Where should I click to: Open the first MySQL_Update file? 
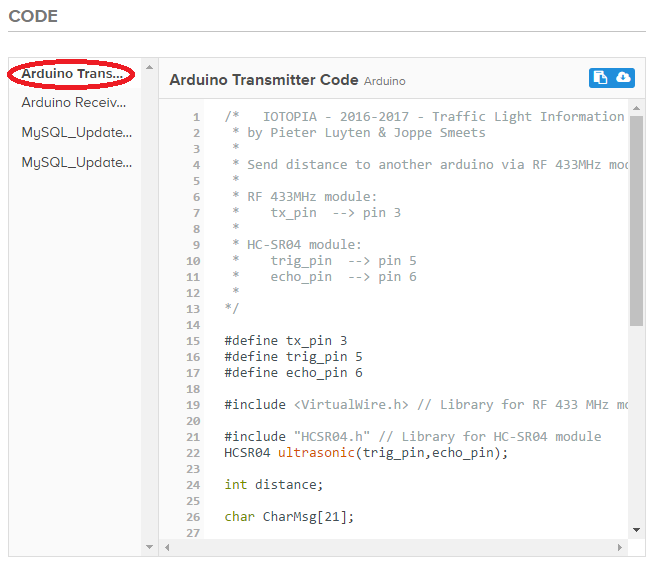point(76,132)
